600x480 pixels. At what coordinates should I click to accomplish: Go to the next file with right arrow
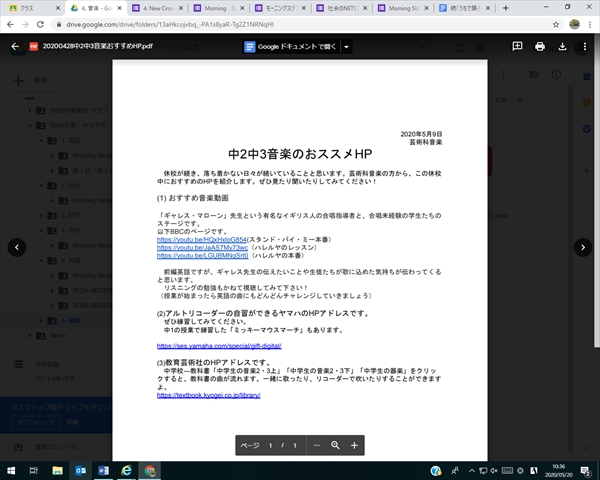pyautogui.click(x=583, y=247)
